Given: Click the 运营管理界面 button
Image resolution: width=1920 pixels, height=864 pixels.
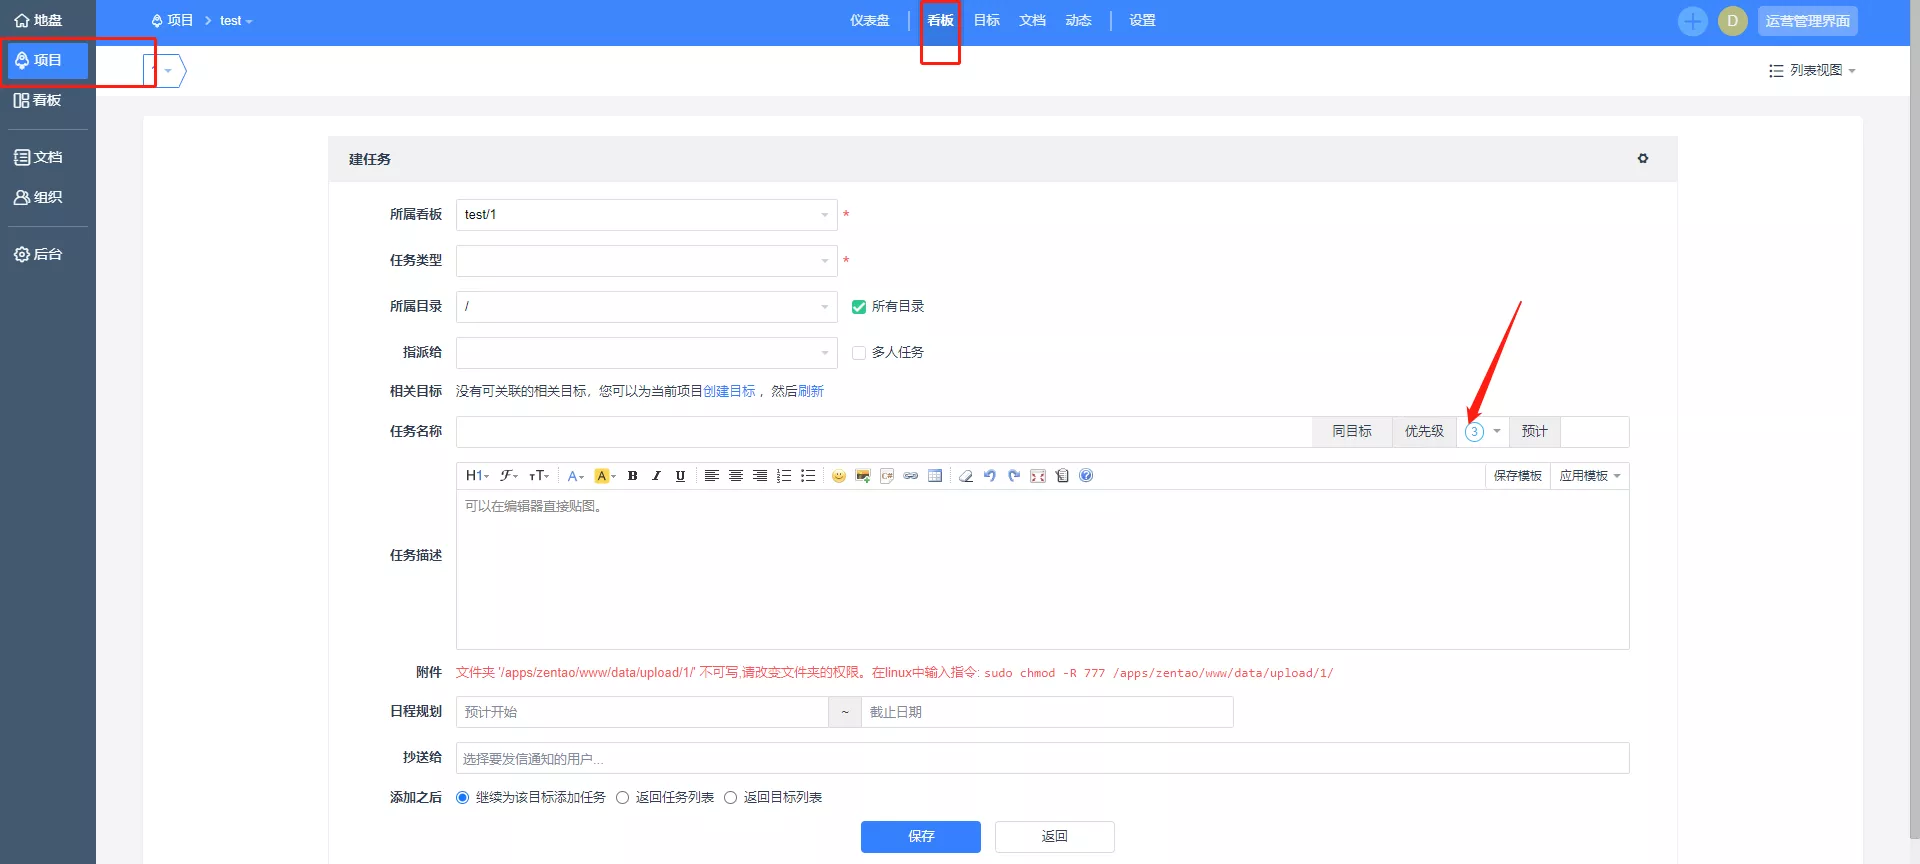Looking at the screenshot, I should pyautogui.click(x=1808, y=21).
